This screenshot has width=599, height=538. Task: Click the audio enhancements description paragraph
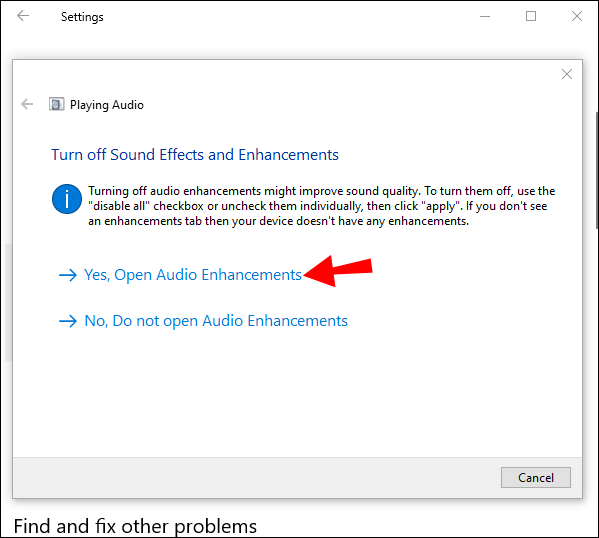click(322, 206)
